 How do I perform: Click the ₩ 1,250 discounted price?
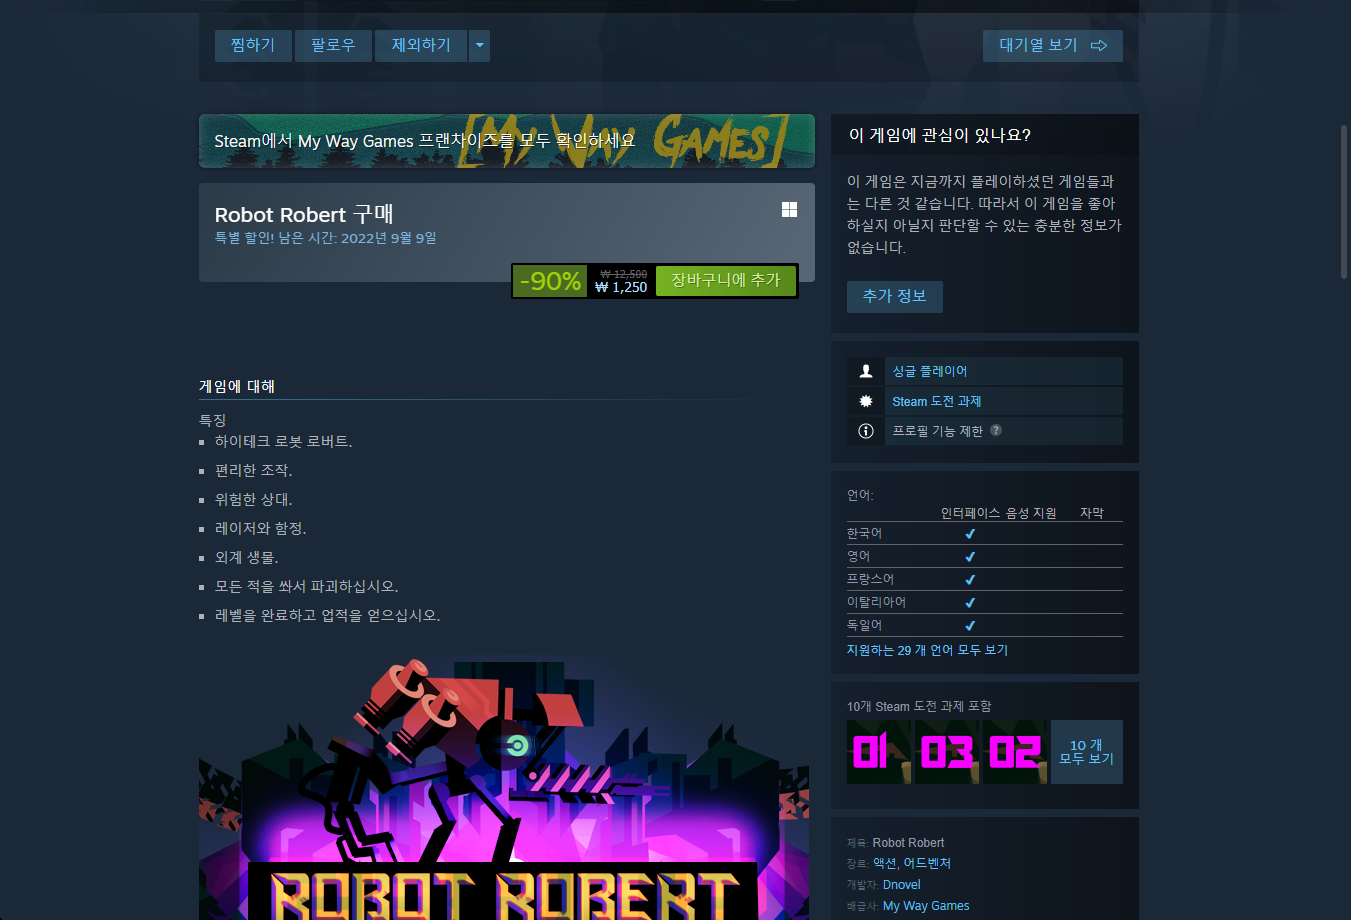621,287
